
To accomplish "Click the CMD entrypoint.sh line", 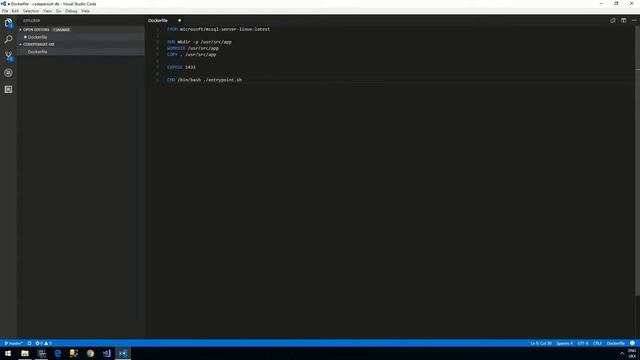I will (x=204, y=80).
